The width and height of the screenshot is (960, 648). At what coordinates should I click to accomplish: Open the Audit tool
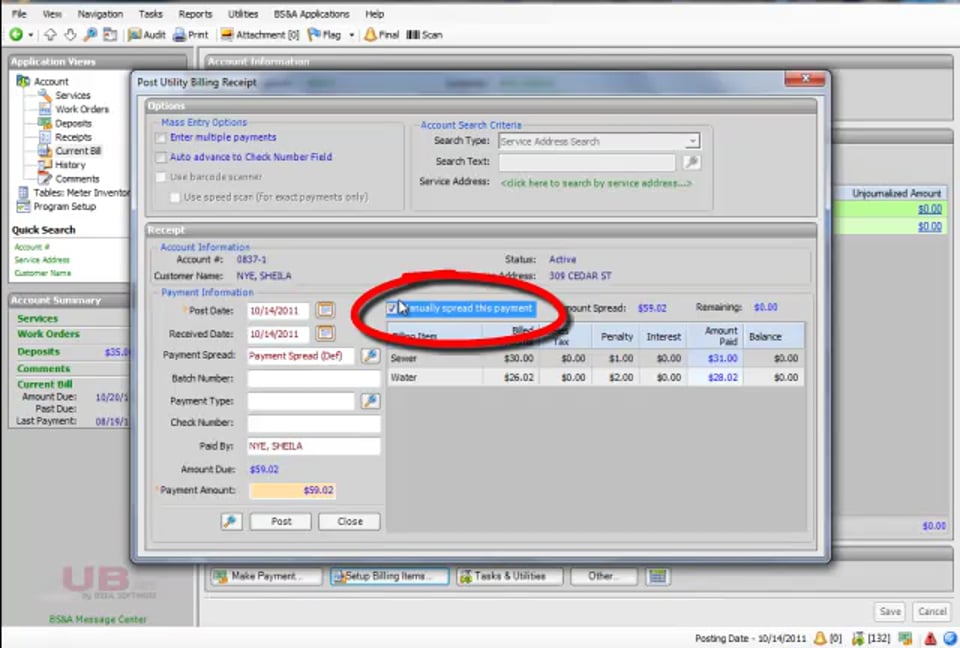pos(146,35)
